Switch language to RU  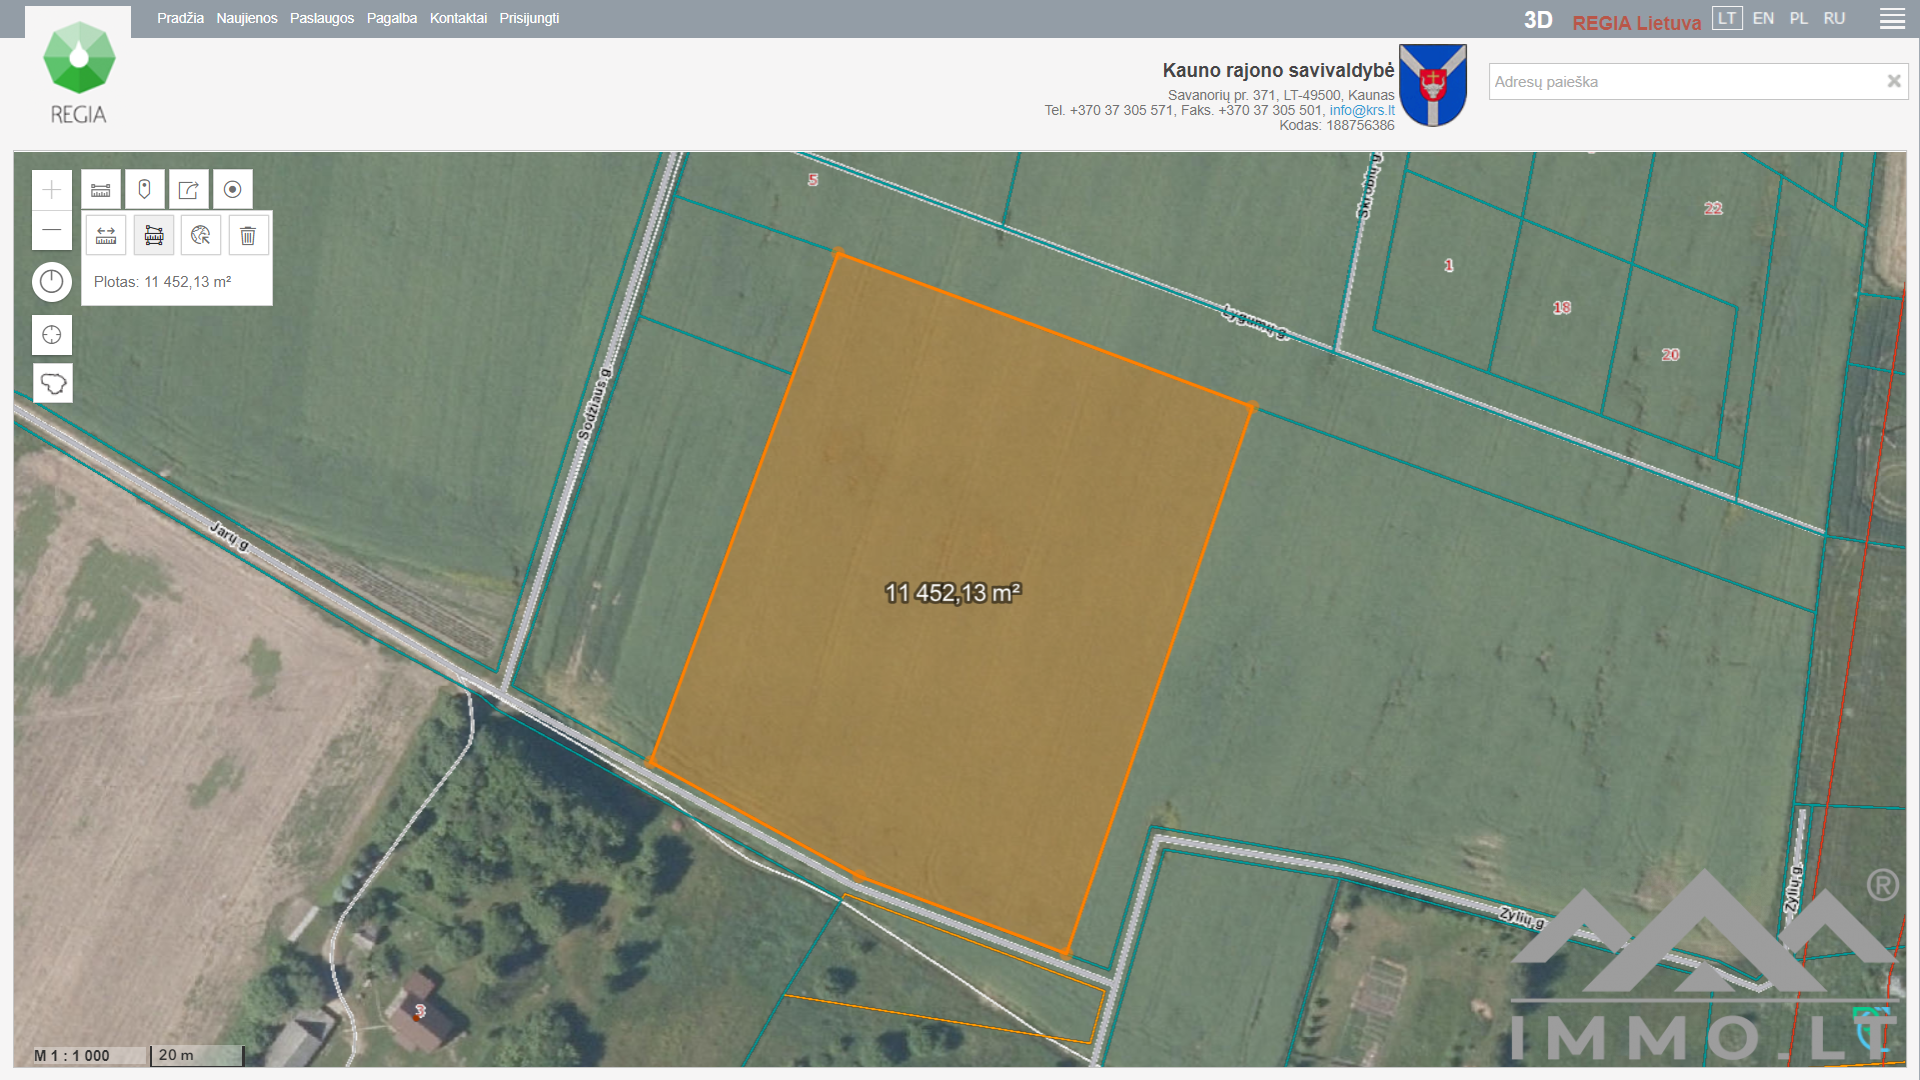click(x=1834, y=18)
